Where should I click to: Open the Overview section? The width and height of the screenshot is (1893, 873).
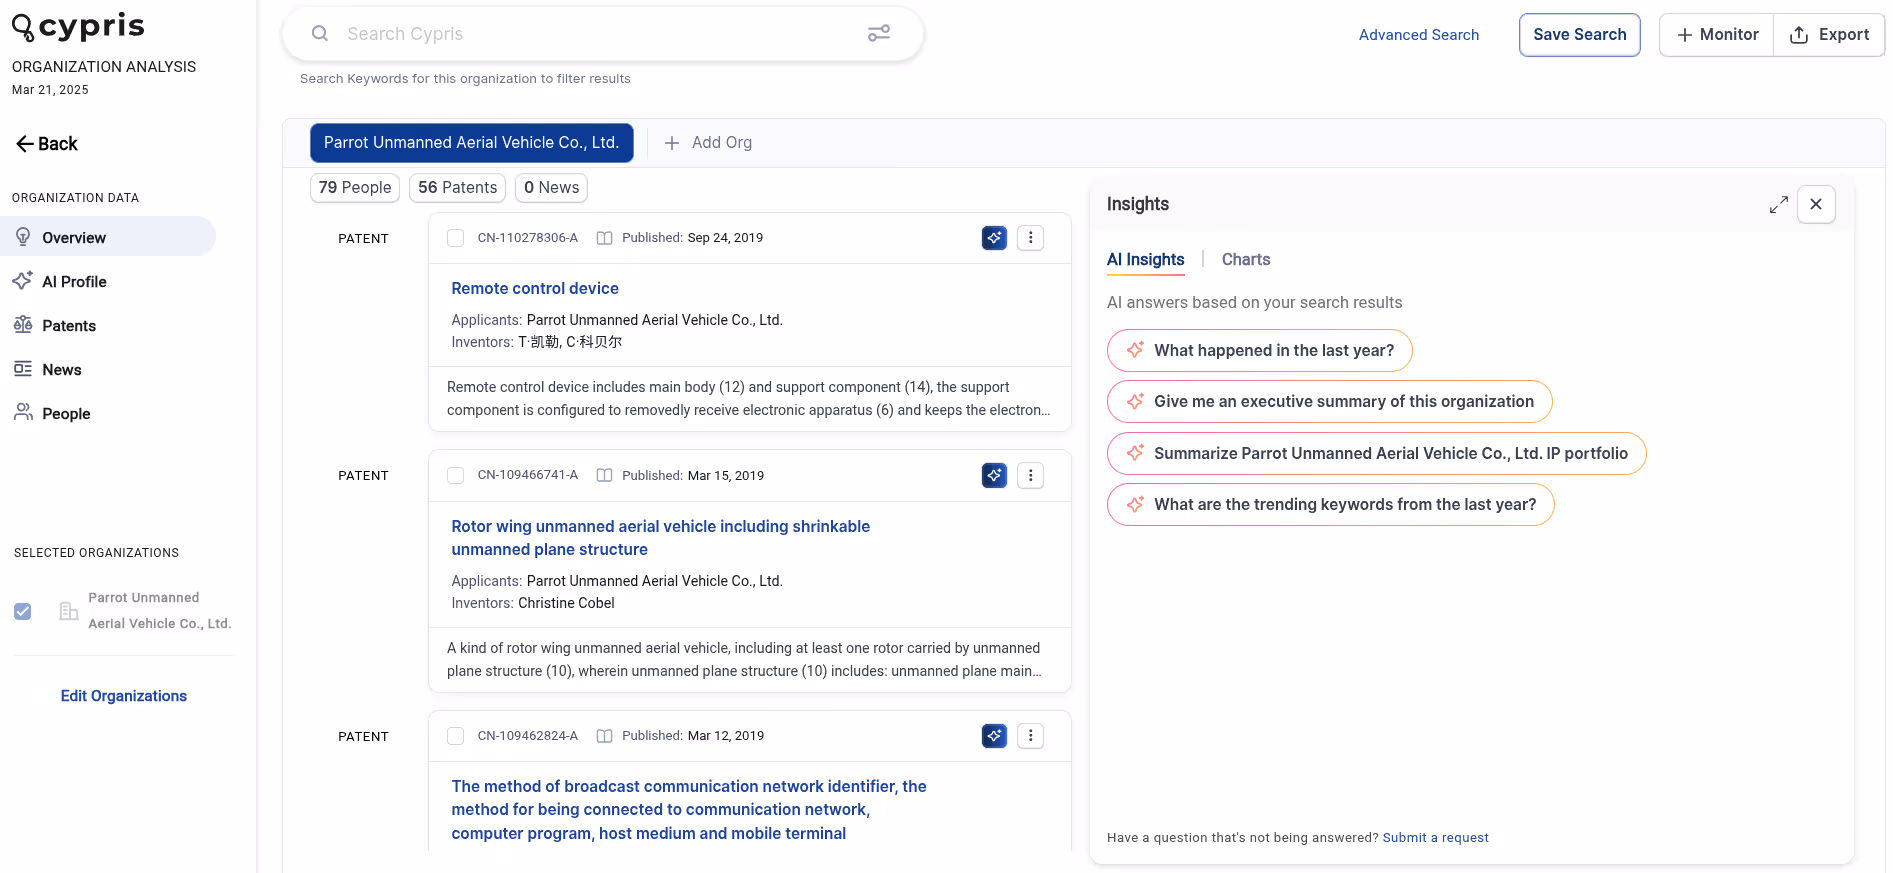point(107,237)
